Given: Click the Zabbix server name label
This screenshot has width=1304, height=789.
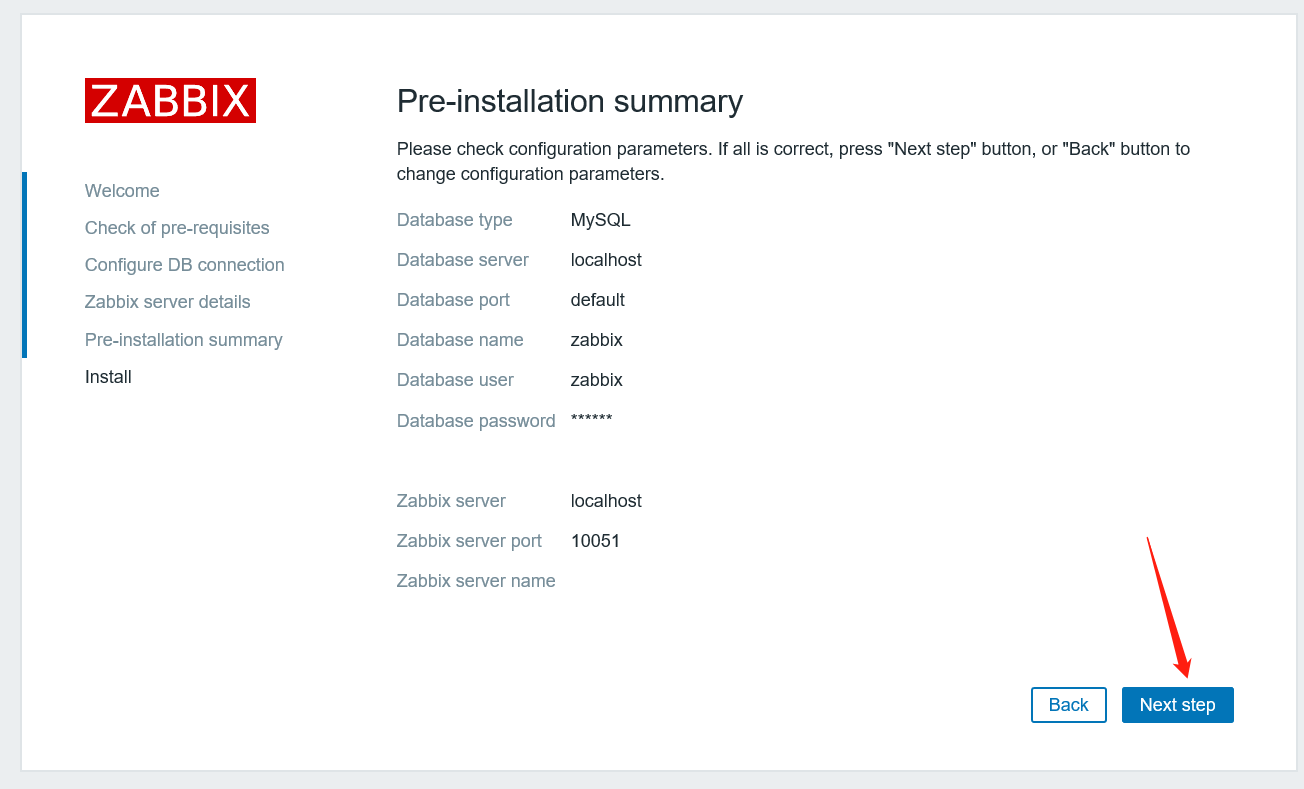Looking at the screenshot, I should click(x=475, y=581).
